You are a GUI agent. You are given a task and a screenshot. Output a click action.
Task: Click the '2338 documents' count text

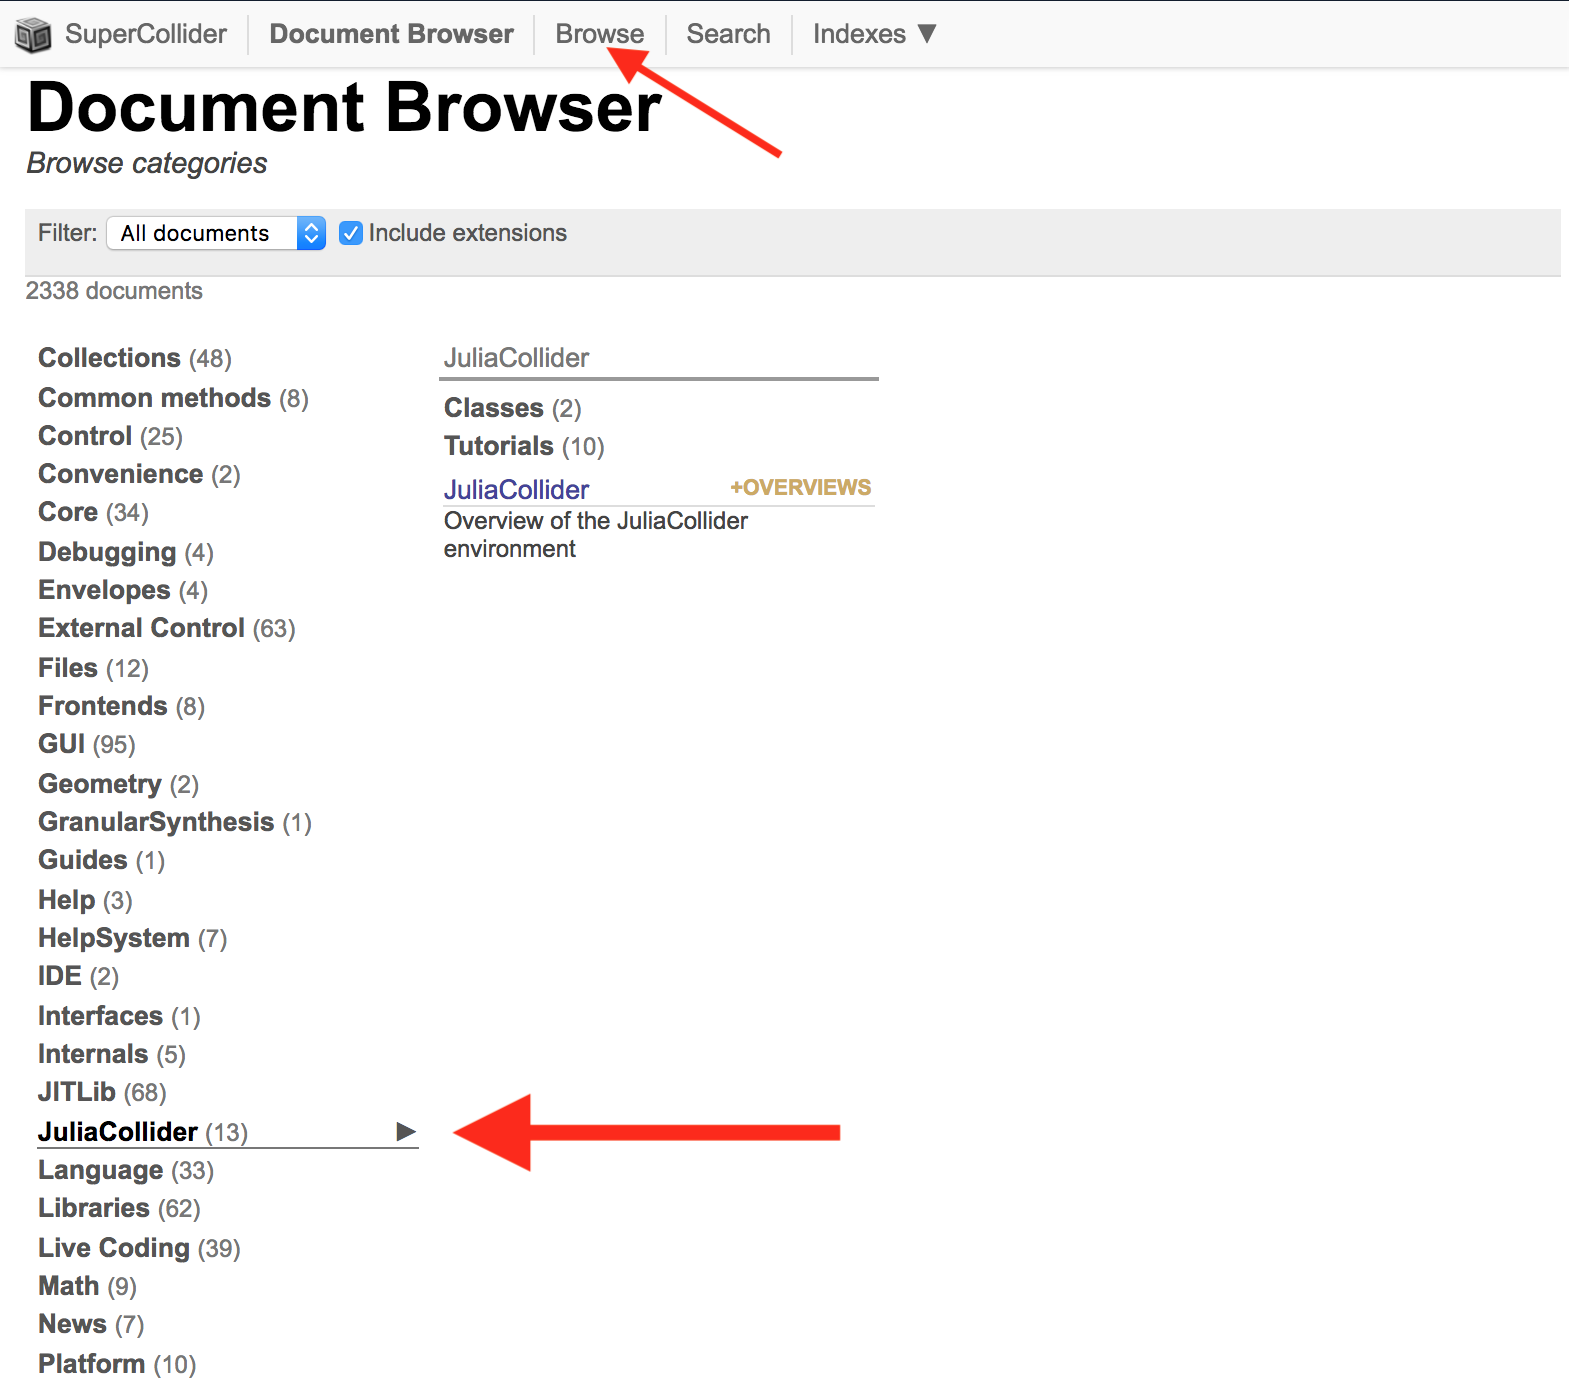tap(114, 291)
